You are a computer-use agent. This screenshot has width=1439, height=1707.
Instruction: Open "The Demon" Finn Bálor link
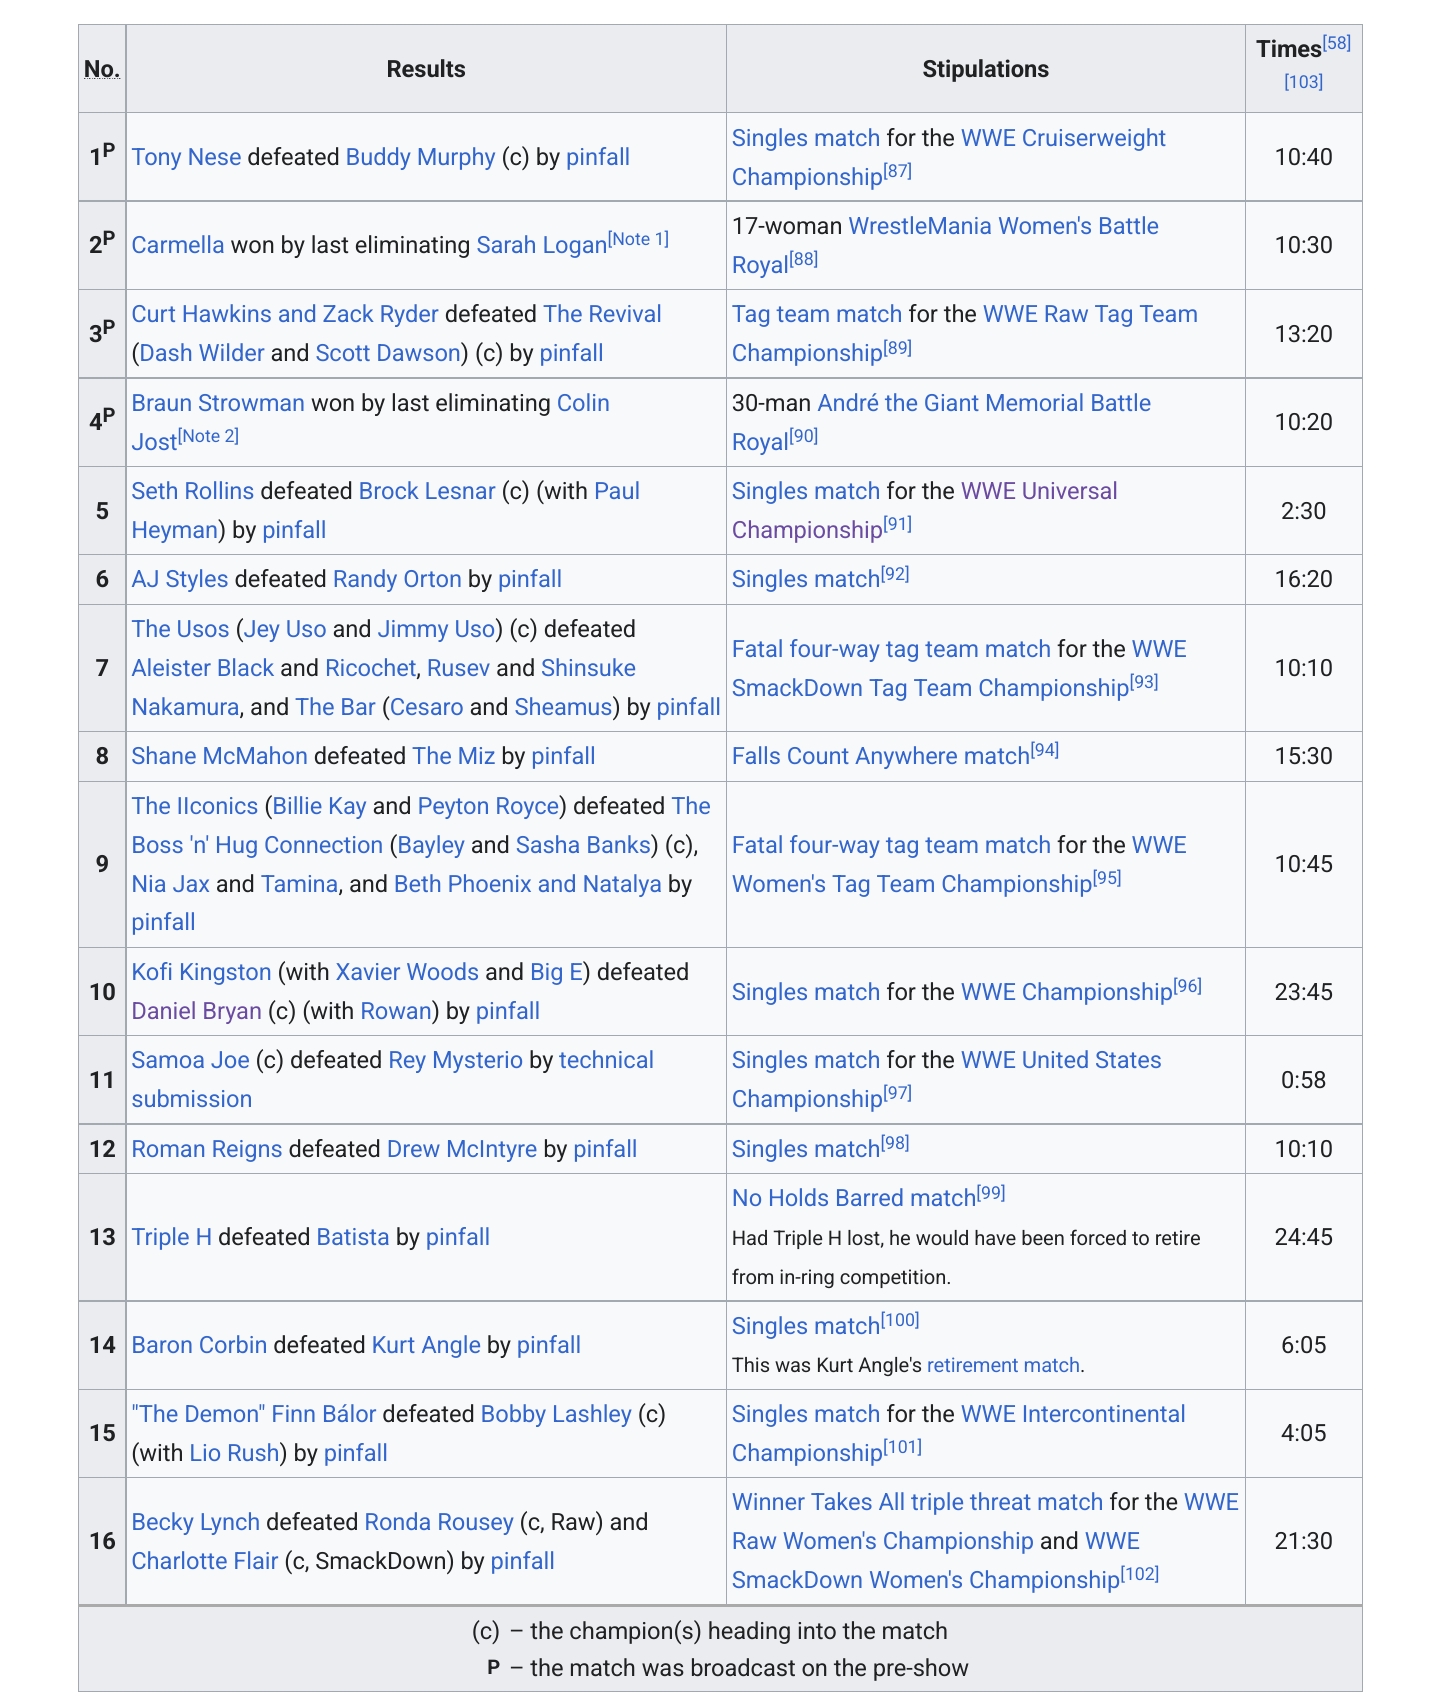tap(254, 1414)
